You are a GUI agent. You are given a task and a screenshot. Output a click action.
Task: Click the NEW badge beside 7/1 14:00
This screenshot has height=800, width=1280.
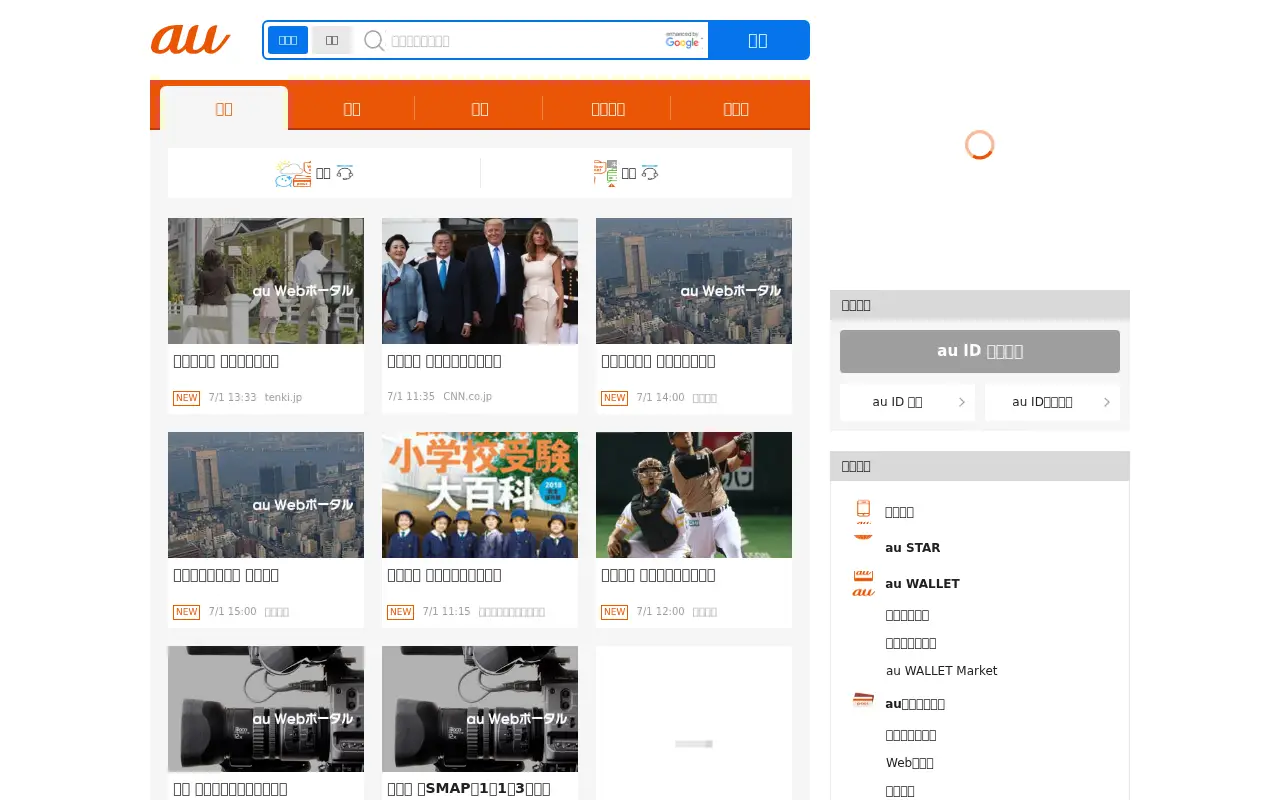click(614, 398)
